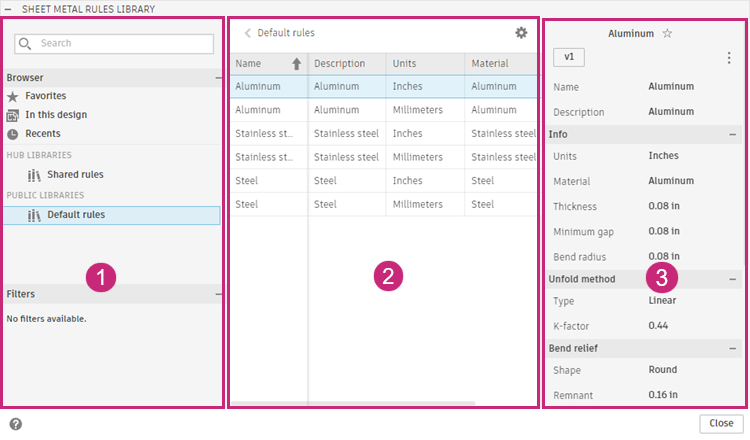Viewport: 750px width, 440px height.
Task: Select the Stainless steel Inches row
Action: tap(384, 133)
